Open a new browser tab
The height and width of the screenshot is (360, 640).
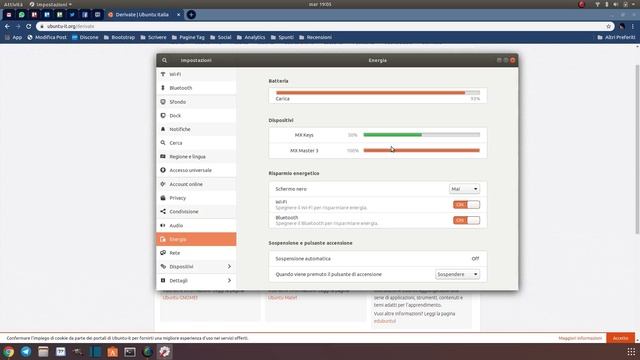191,15
